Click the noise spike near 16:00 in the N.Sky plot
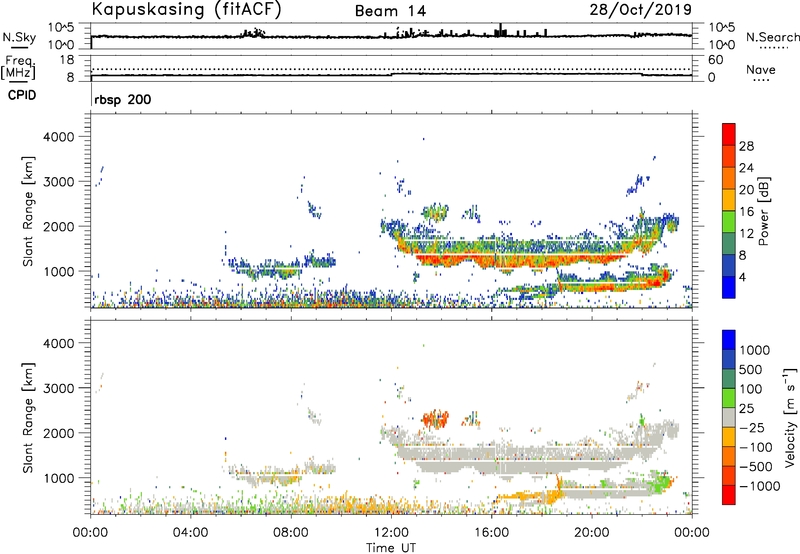The width and height of the screenshot is (800, 554). coord(501,30)
